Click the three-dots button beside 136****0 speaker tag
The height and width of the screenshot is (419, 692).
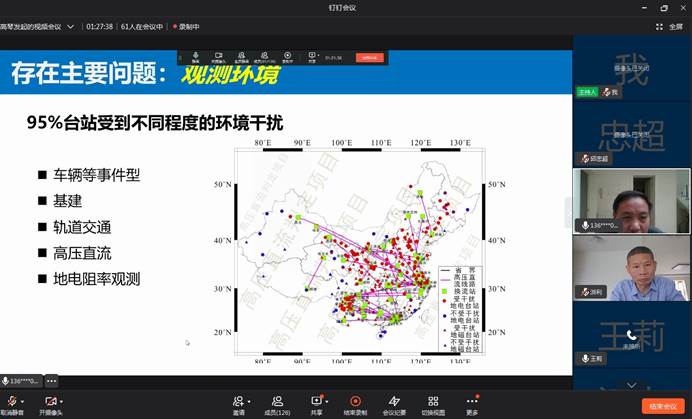[51, 381]
